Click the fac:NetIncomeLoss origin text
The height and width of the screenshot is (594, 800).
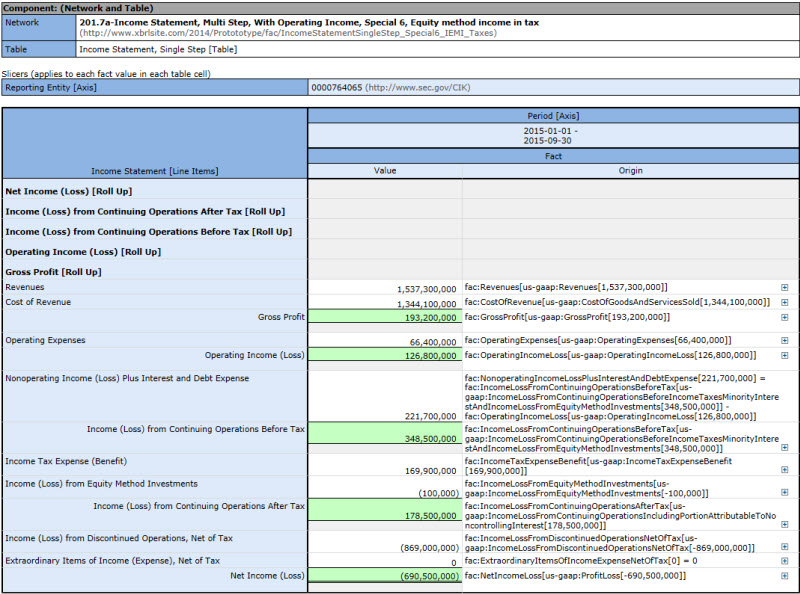click(x=576, y=576)
